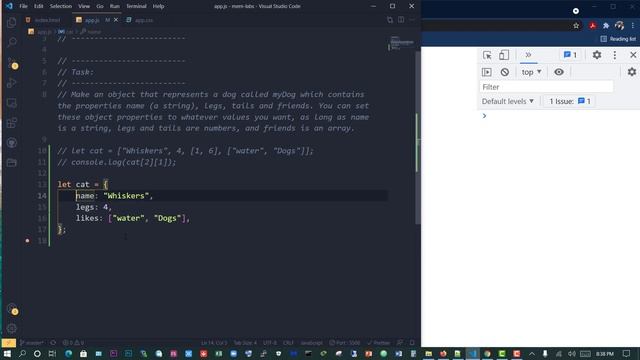
Task: Open the console settings gear
Action: [x=632, y=72]
